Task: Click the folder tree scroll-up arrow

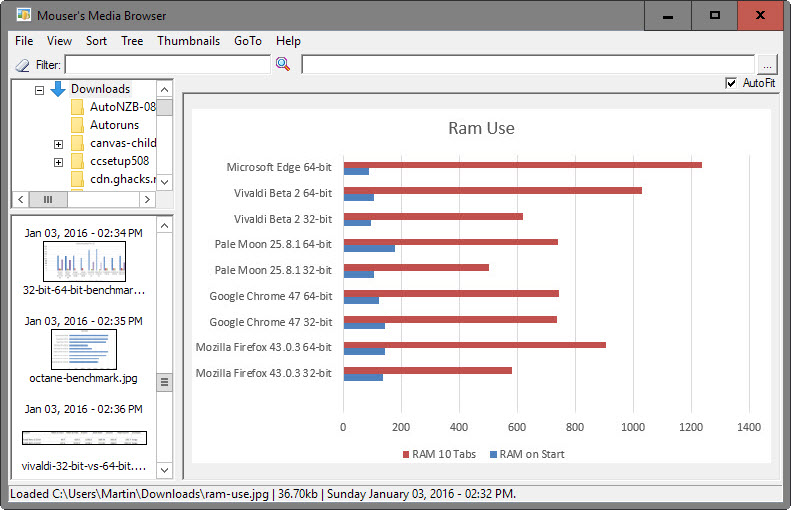Action: click(x=164, y=90)
